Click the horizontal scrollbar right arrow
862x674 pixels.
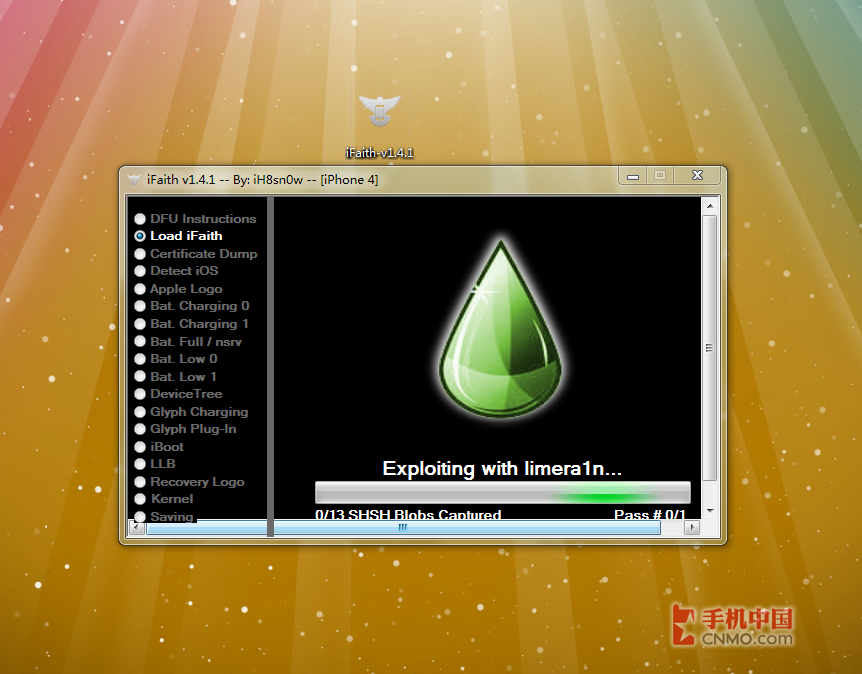692,528
